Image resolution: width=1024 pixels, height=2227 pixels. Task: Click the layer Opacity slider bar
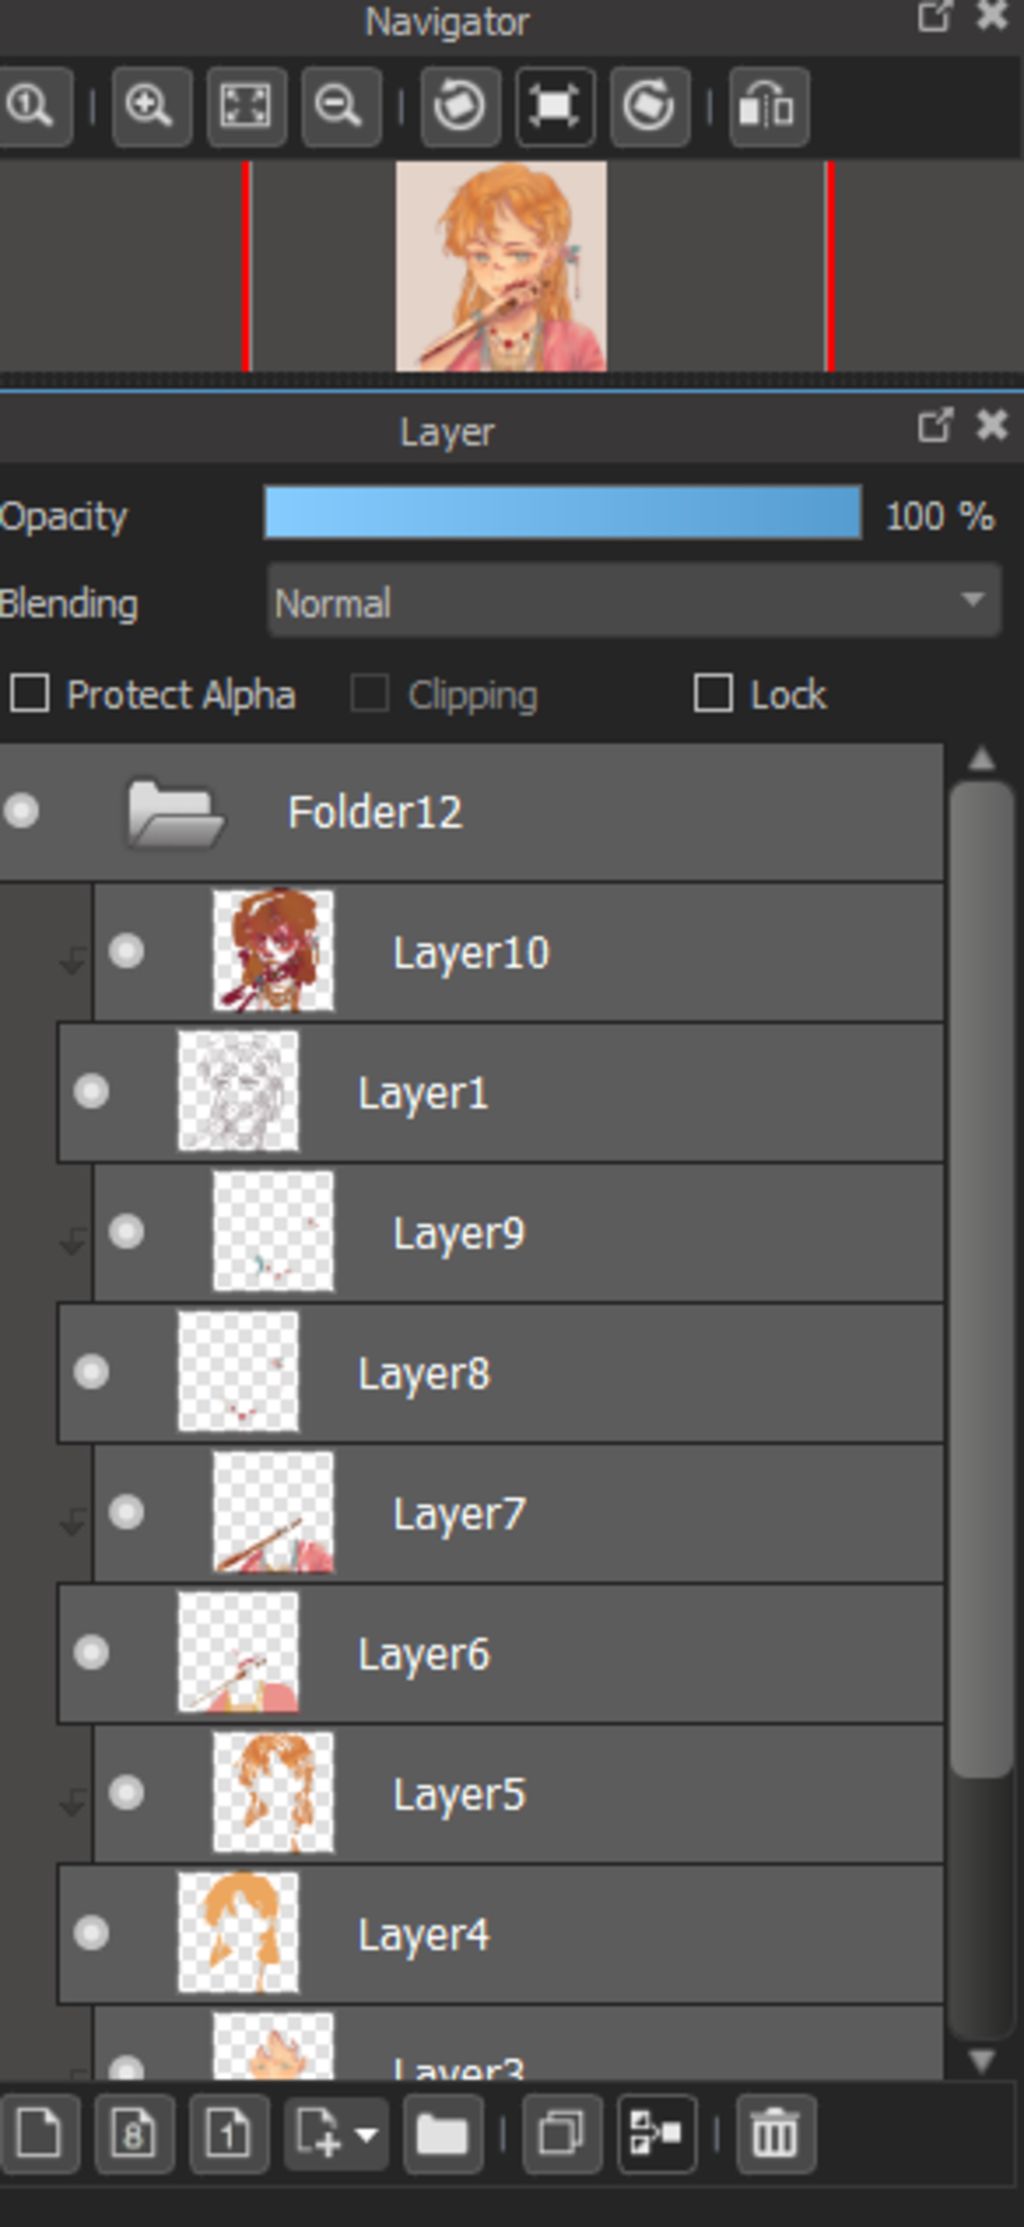563,513
